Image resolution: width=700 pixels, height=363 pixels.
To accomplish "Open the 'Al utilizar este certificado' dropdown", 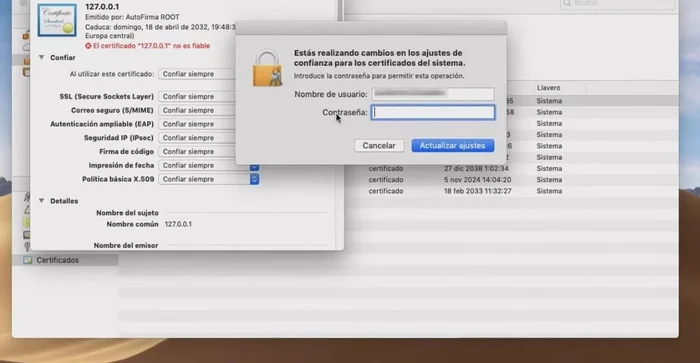I will coord(197,74).
